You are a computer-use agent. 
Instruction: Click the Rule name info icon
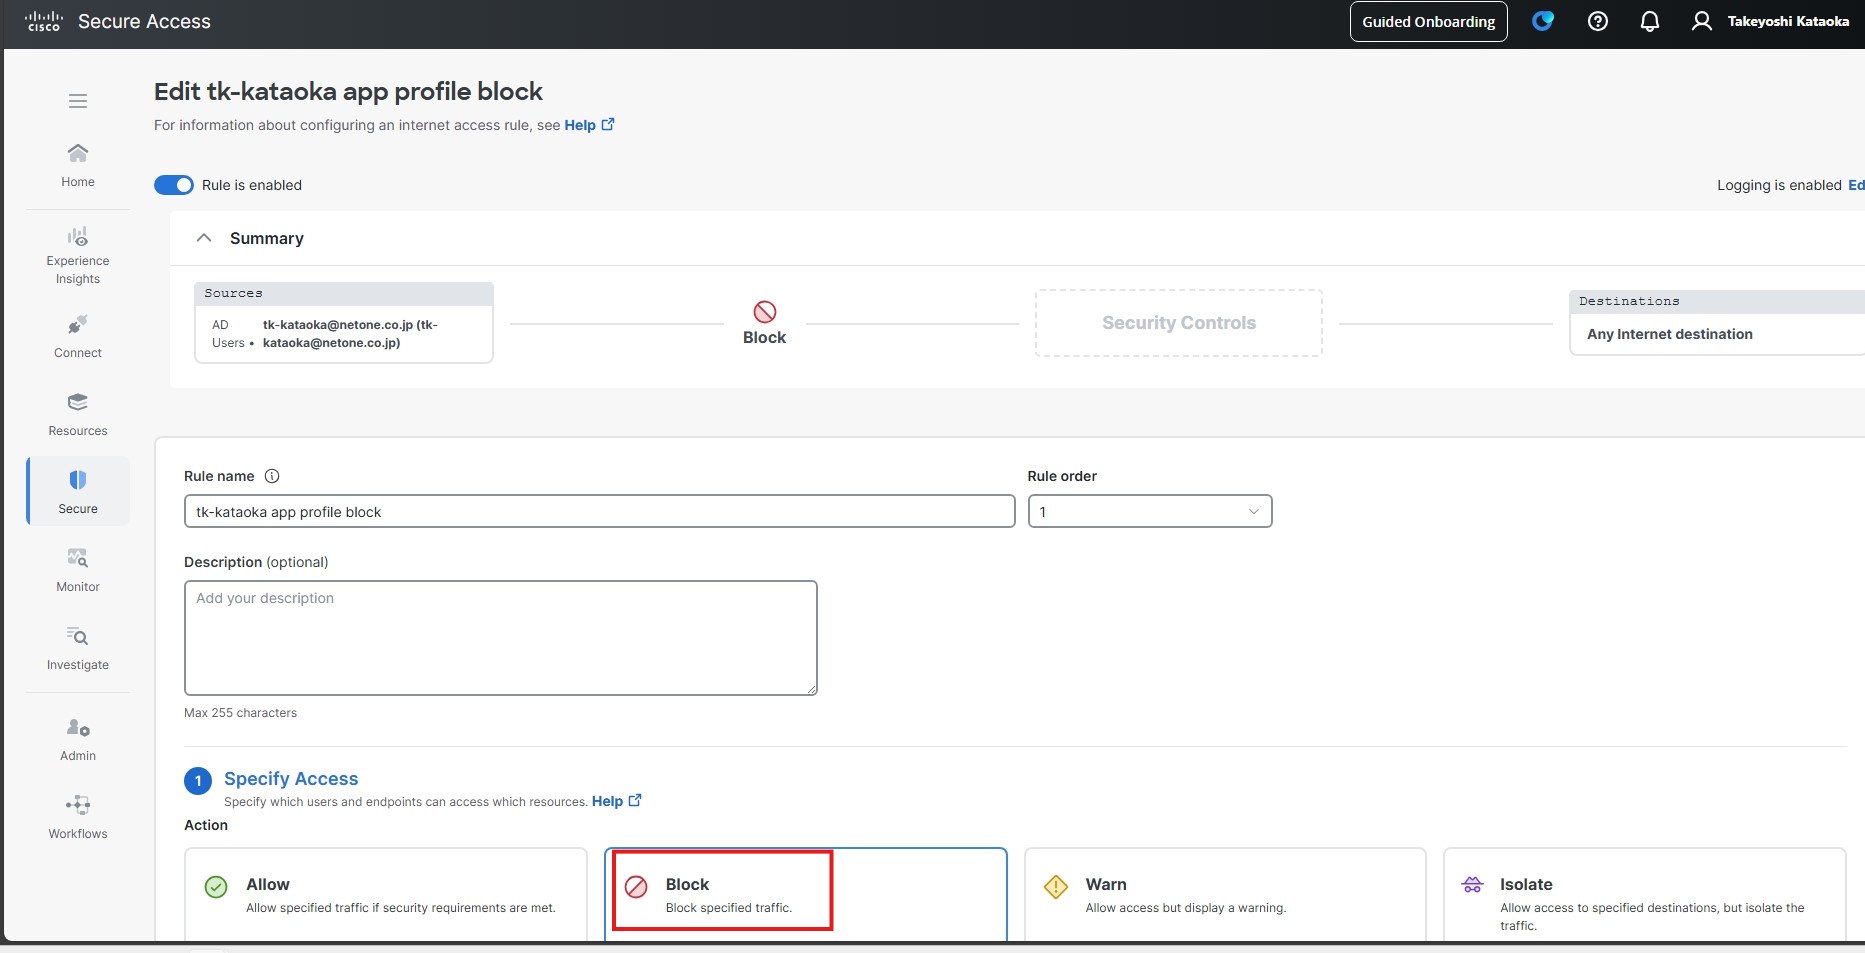pos(272,476)
